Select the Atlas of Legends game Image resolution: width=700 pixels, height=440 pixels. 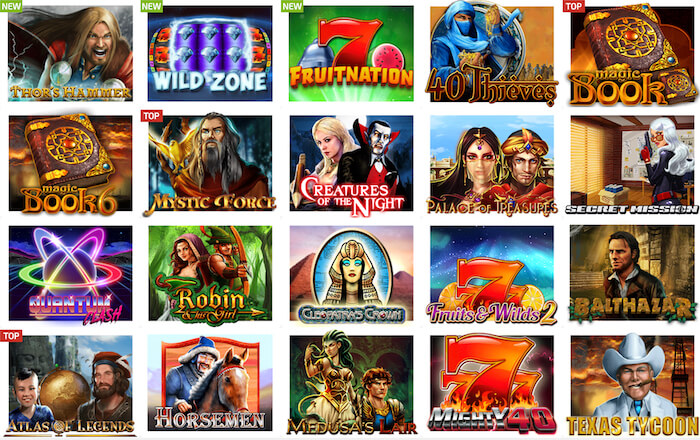click(70, 384)
